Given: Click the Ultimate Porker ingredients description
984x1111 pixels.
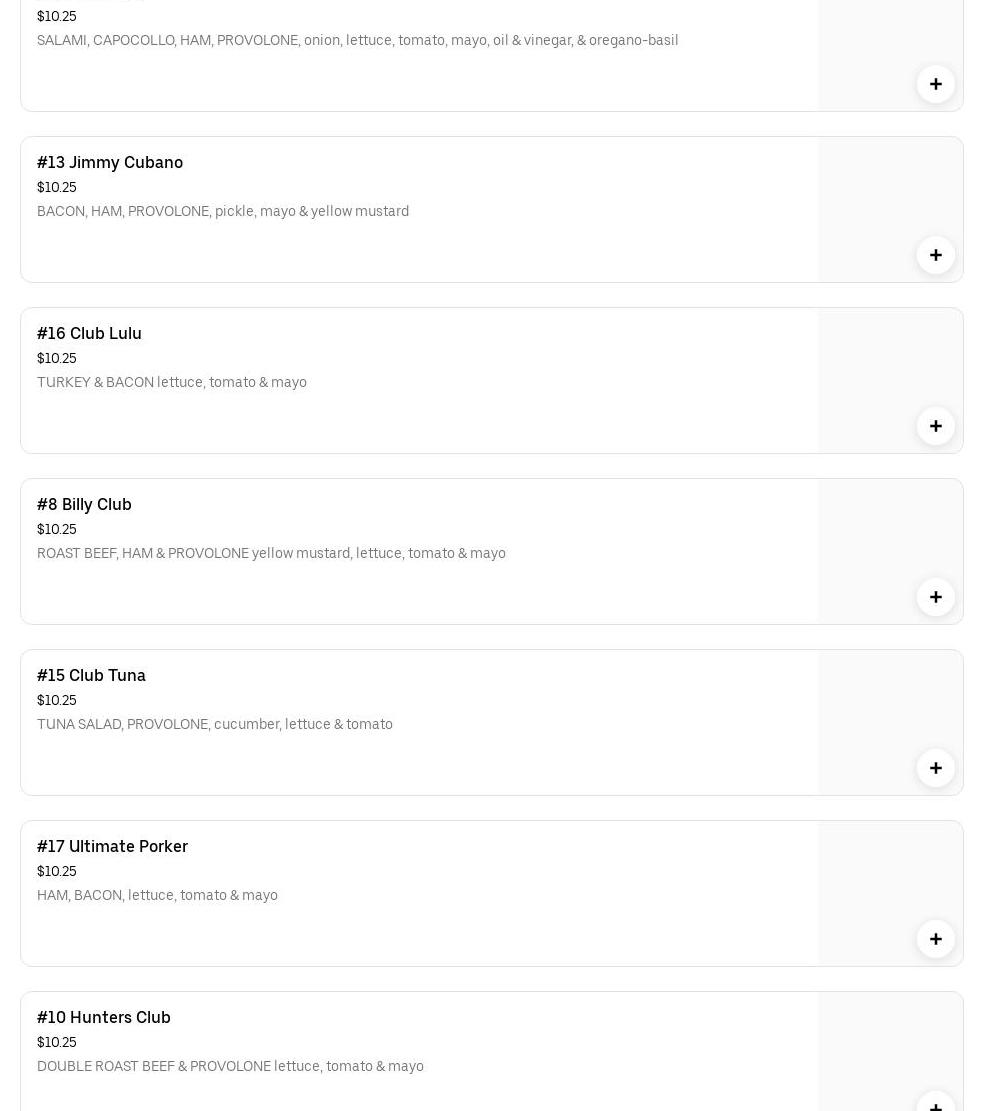Looking at the screenshot, I should [x=157, y=895].
